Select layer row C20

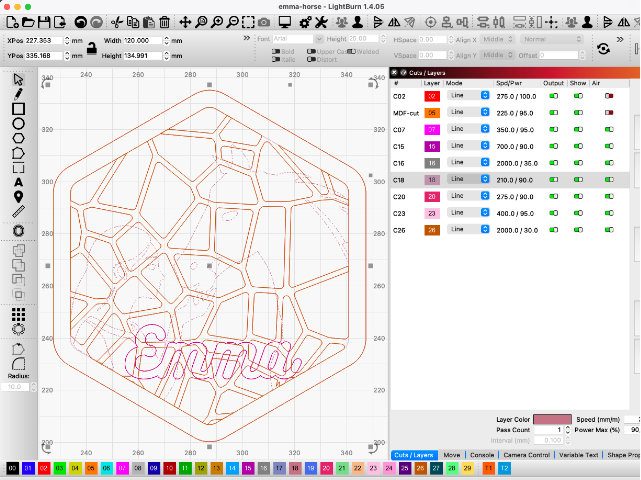[510, 197]
